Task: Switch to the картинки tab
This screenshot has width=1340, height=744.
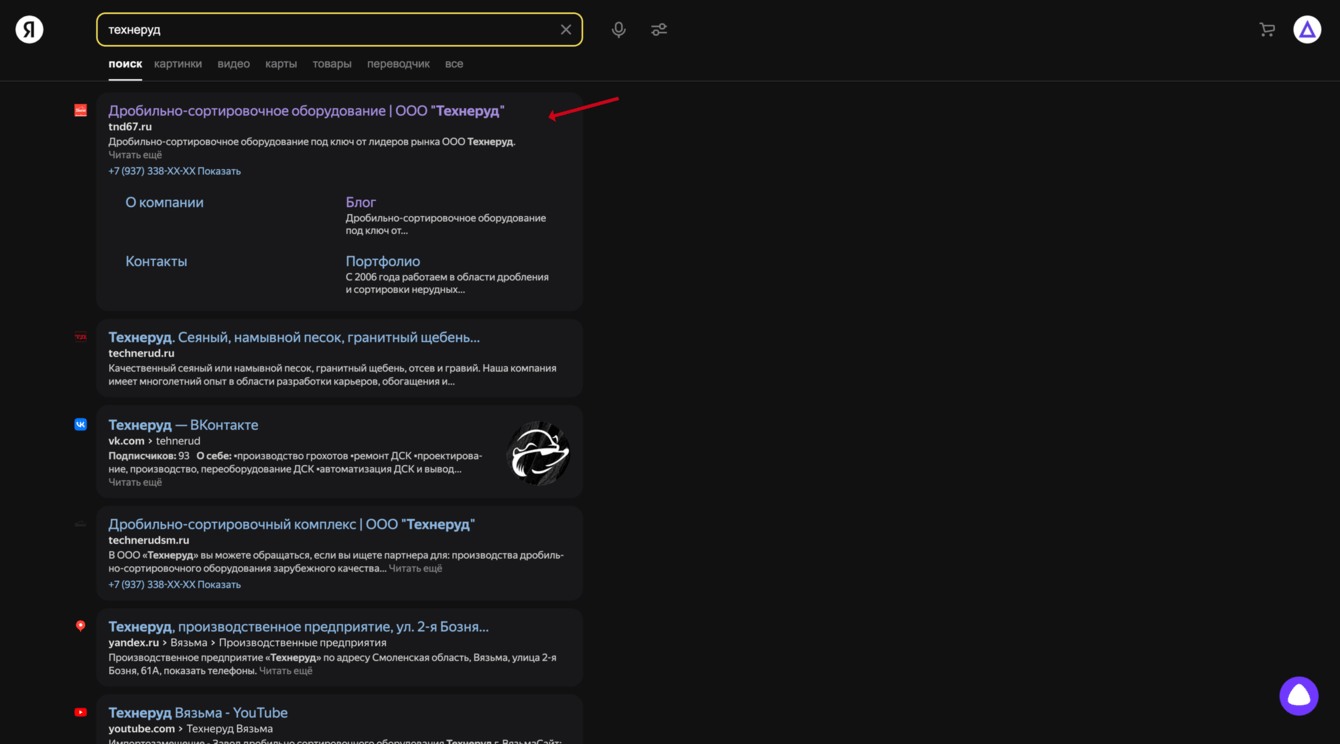Action: 178,64
